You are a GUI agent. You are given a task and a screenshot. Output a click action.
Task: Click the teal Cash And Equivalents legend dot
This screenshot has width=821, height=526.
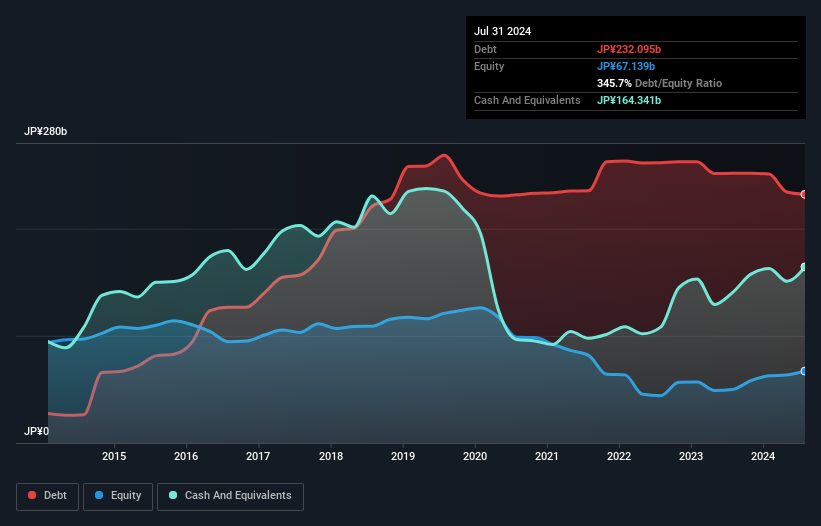(x=173, y=495)
